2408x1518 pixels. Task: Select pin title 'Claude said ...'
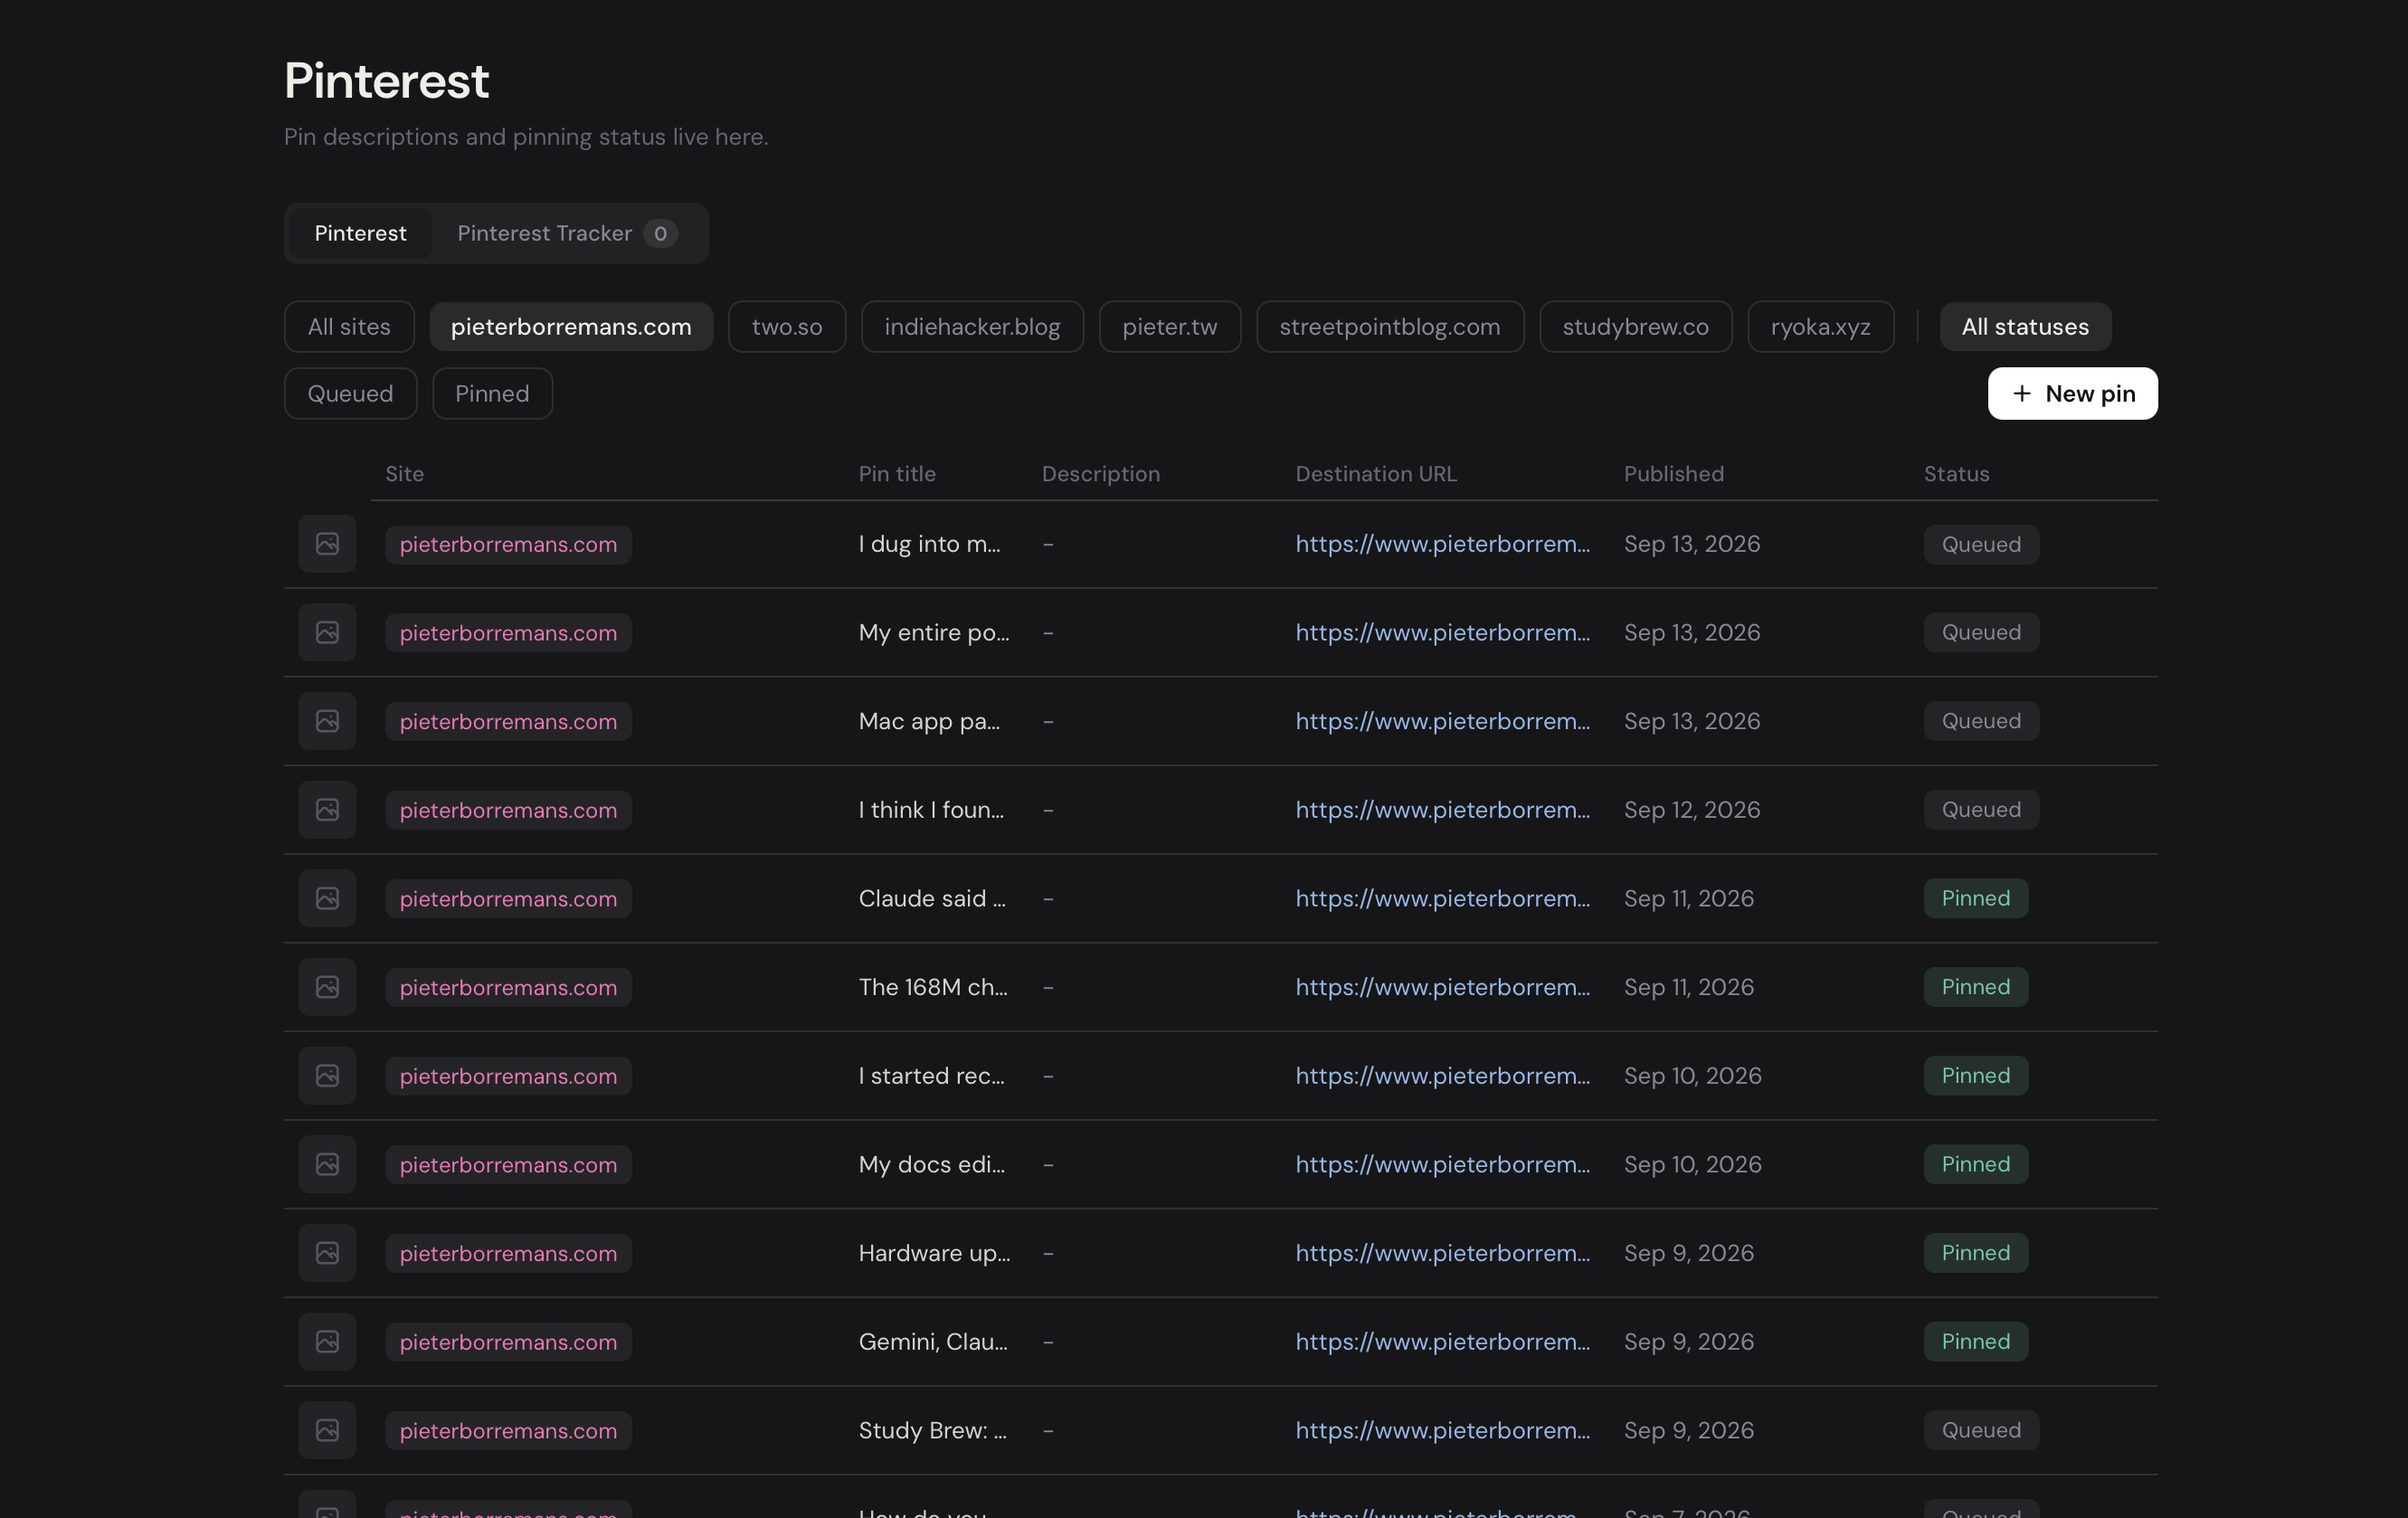coord(932,899)
